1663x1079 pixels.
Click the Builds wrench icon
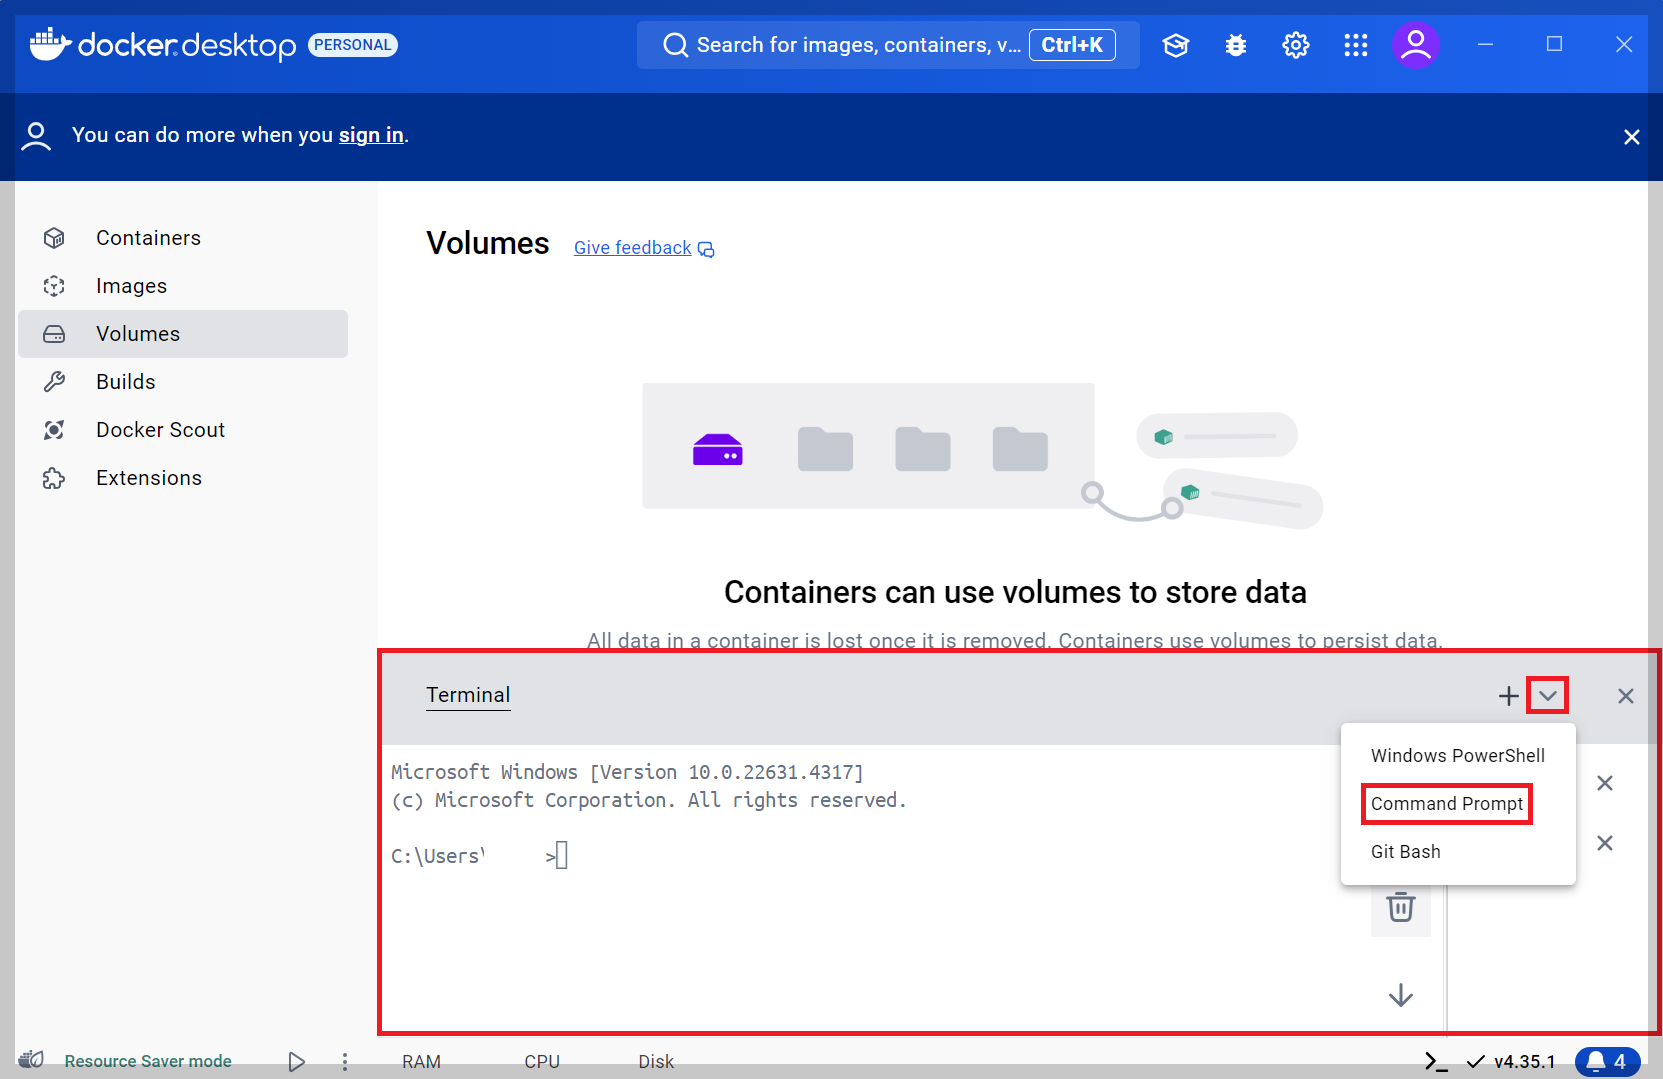(54, 382)
